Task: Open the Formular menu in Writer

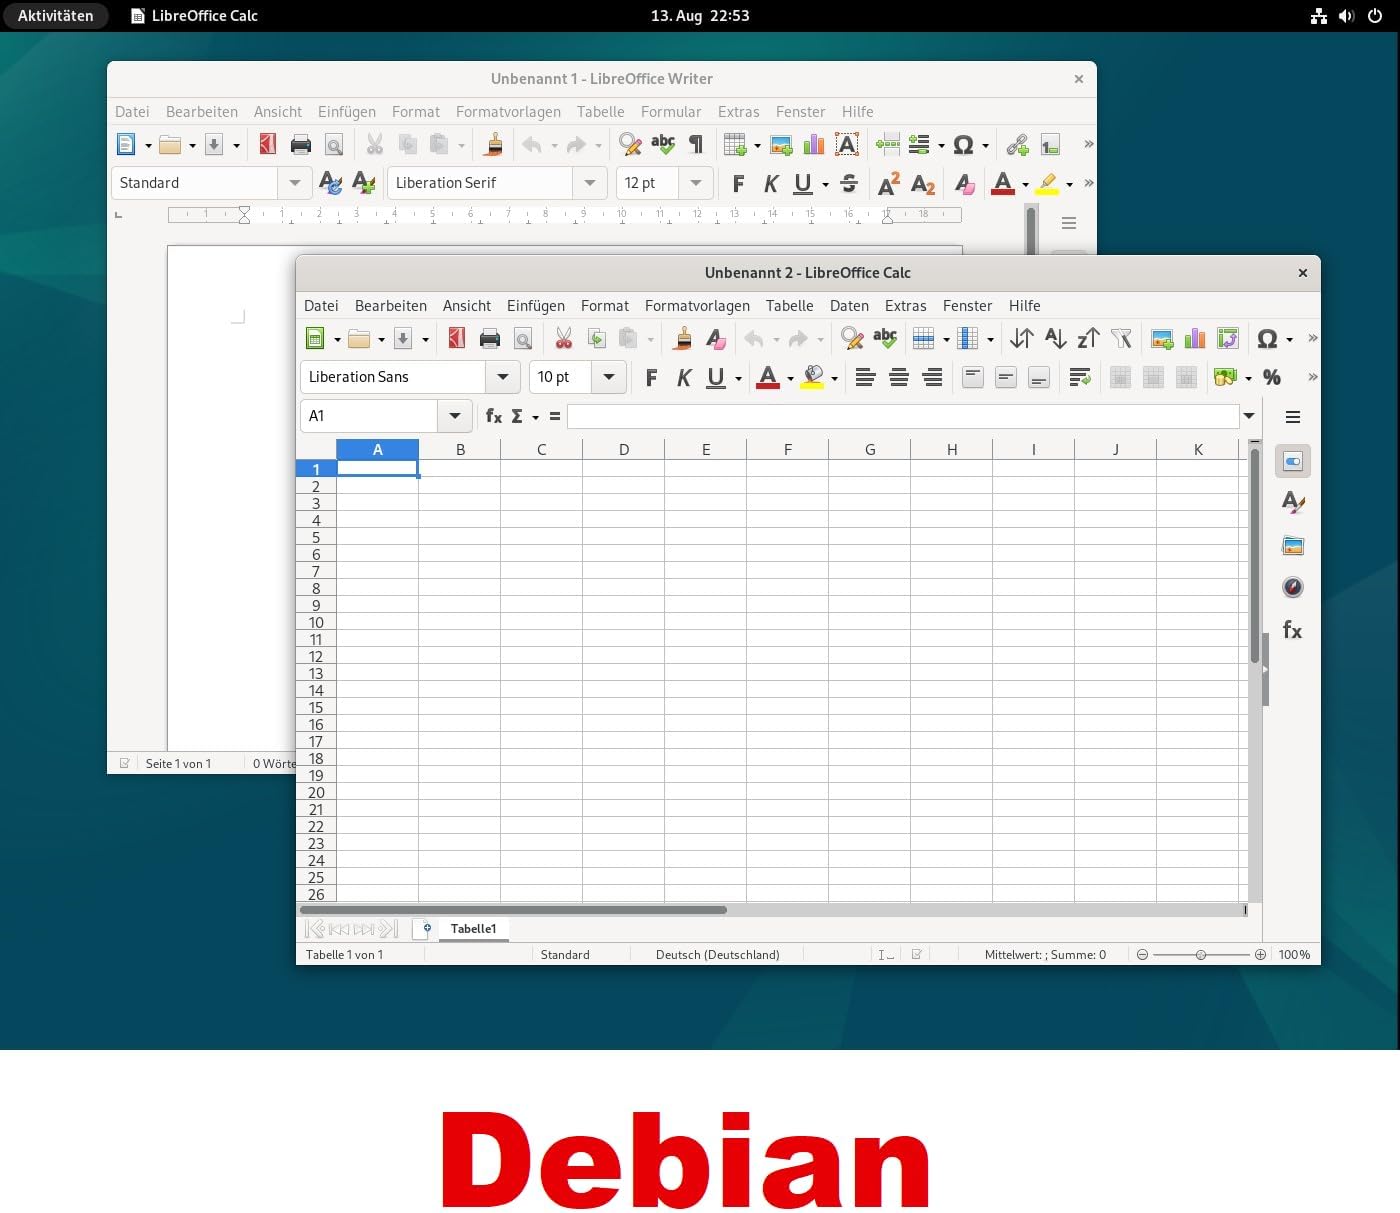Action: coord(671,112)
